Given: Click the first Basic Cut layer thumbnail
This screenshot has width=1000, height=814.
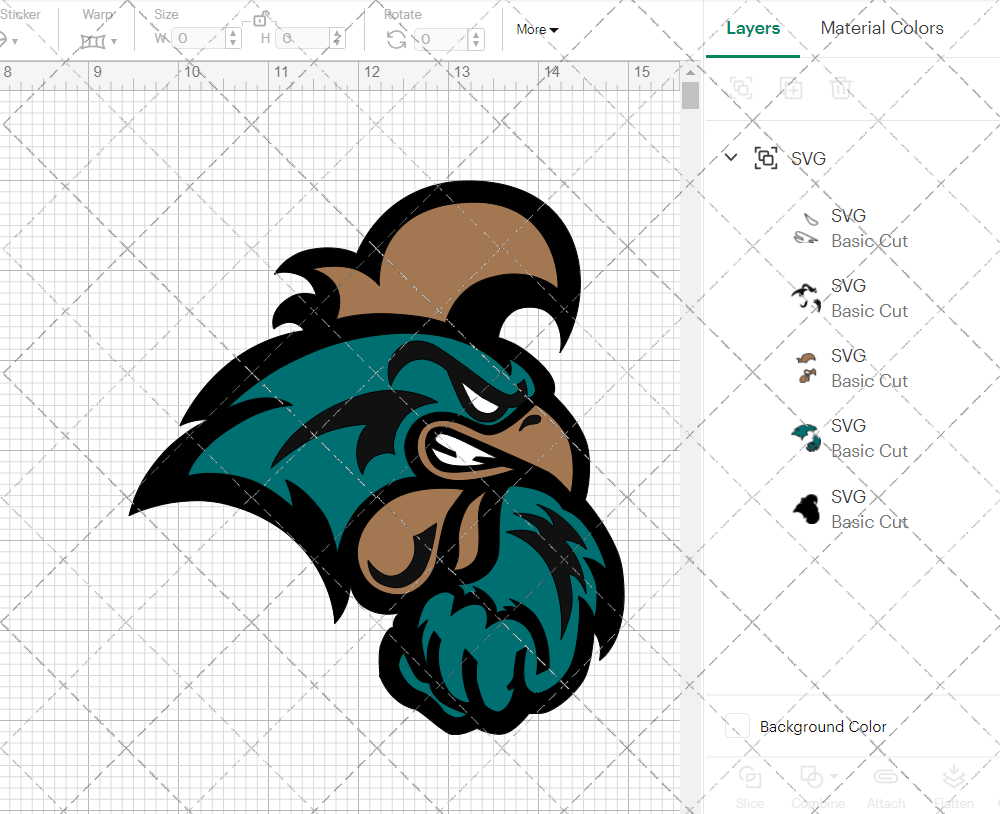Looking at the screenshot, I should pyautogui.click(x=806, y=227).
